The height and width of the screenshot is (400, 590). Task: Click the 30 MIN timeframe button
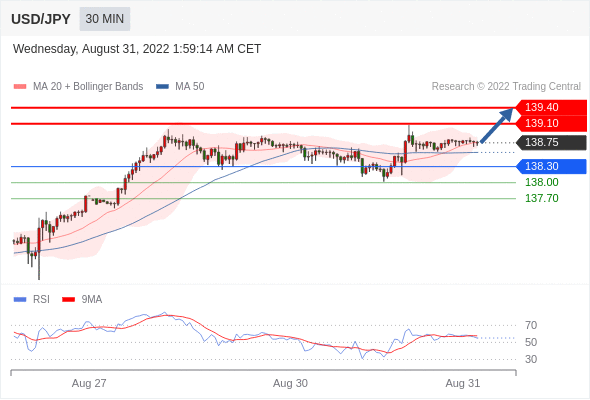tap(105, 19)
